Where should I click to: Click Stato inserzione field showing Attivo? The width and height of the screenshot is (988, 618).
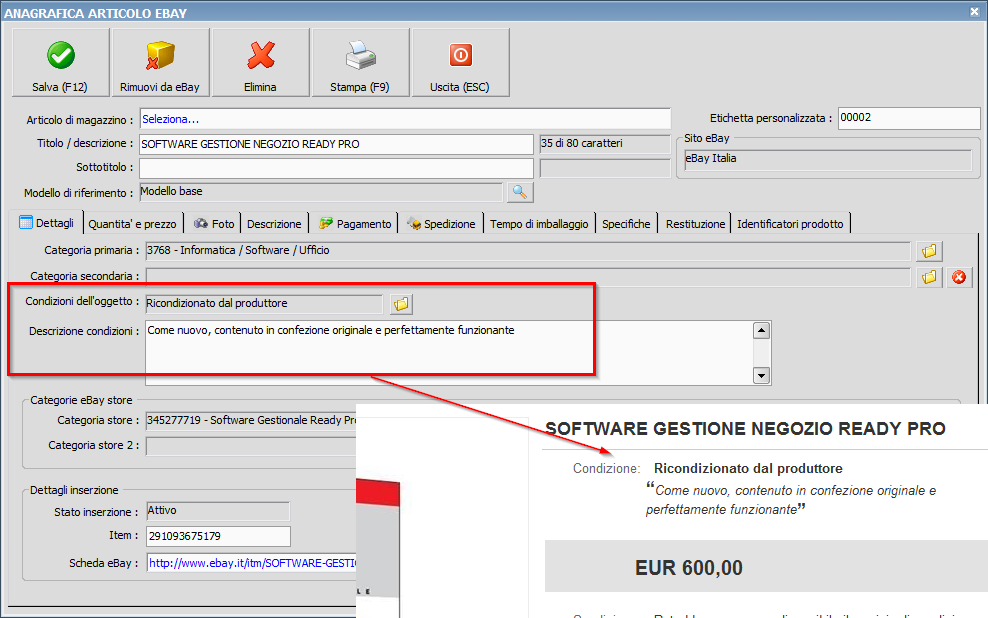pyautogui.click(x=218, y=511)
